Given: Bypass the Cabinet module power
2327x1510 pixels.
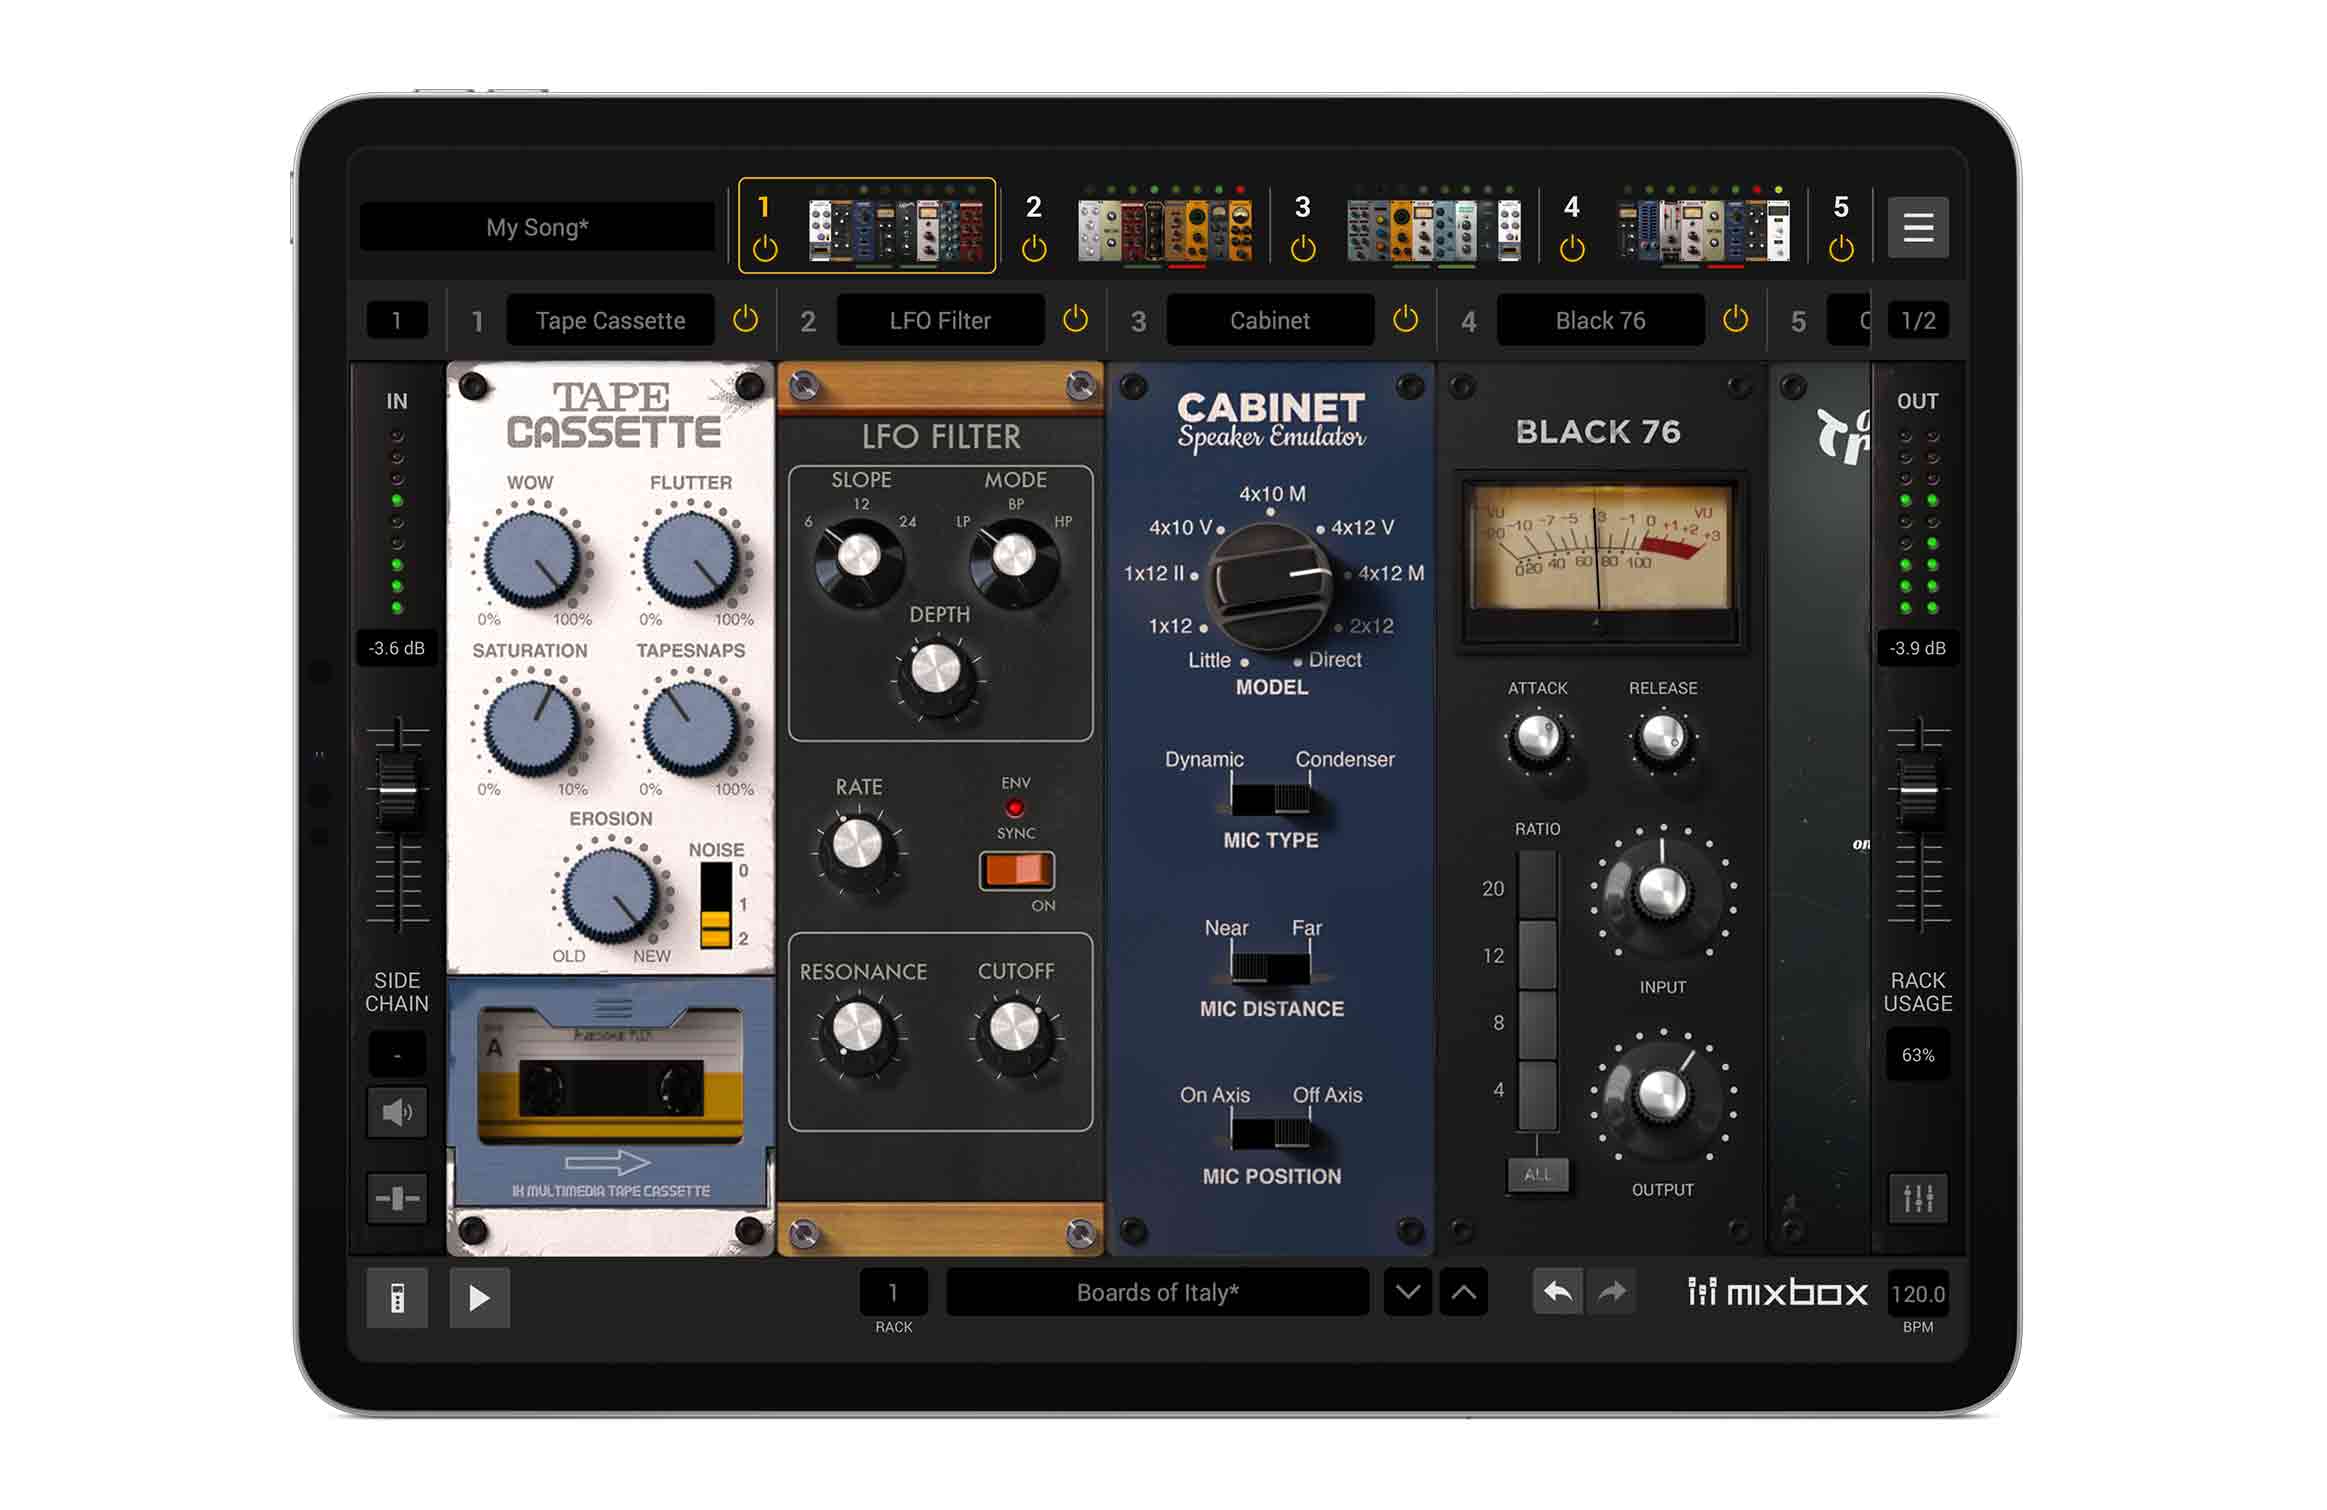Looking at the screenshot, I should click(1405, 320).
